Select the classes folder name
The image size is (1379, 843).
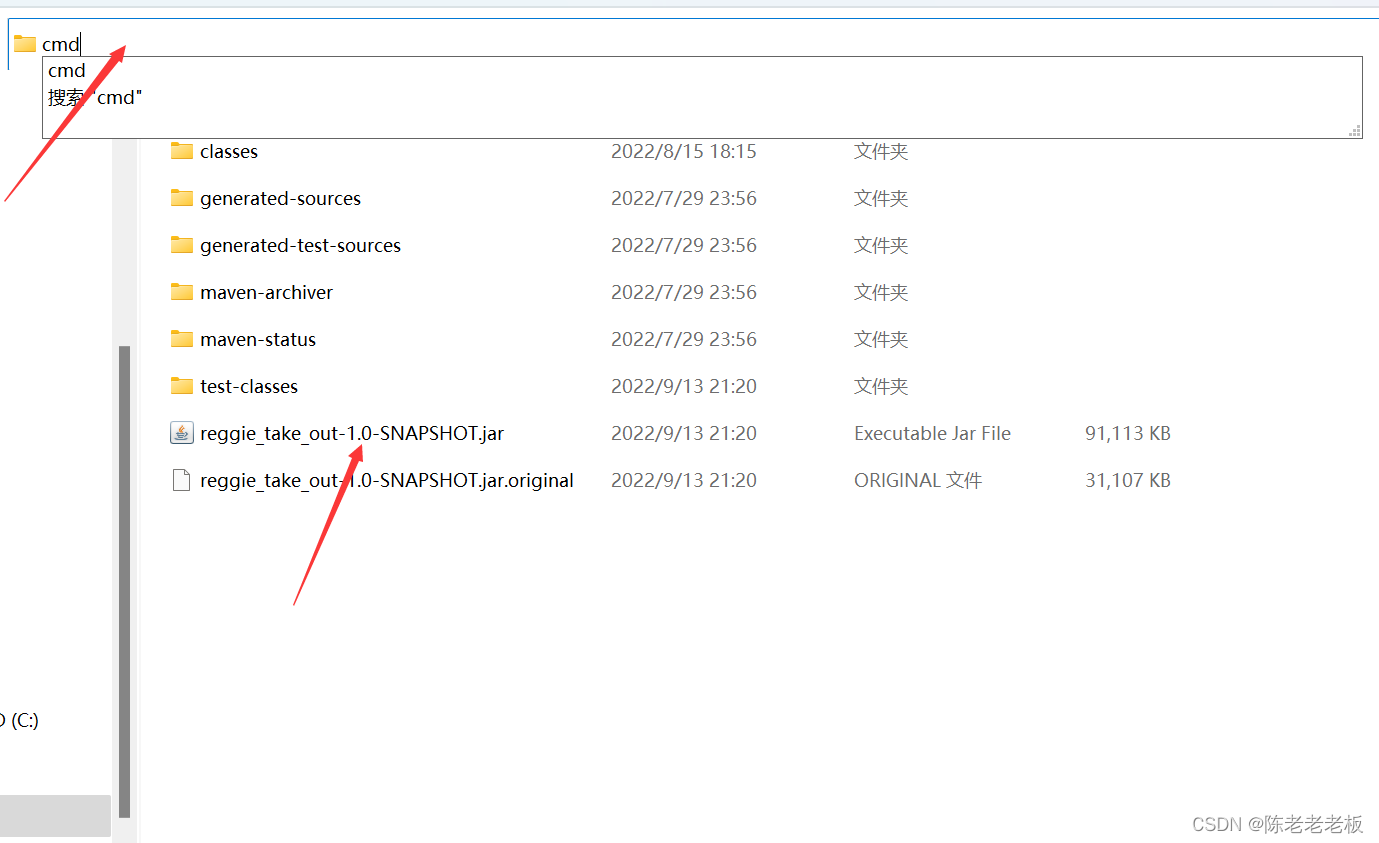coord(229,152)
